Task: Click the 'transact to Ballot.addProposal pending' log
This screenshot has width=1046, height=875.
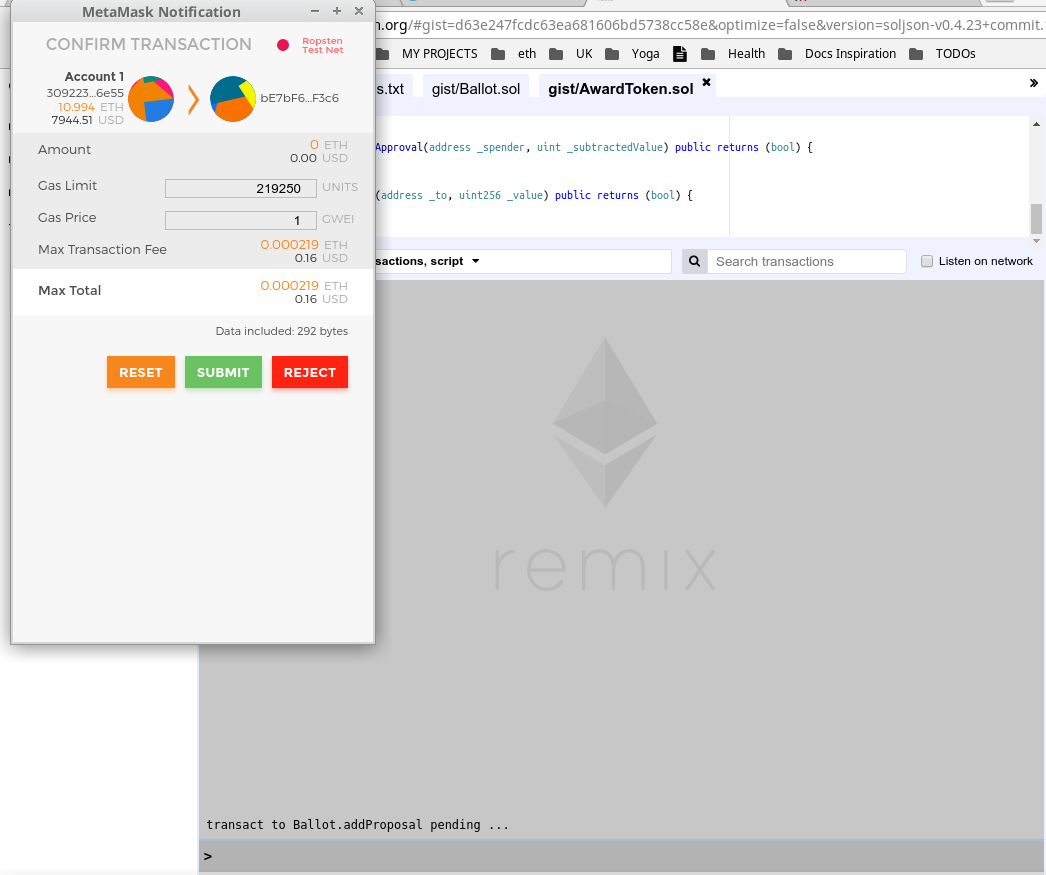Action: coord(358,825)
